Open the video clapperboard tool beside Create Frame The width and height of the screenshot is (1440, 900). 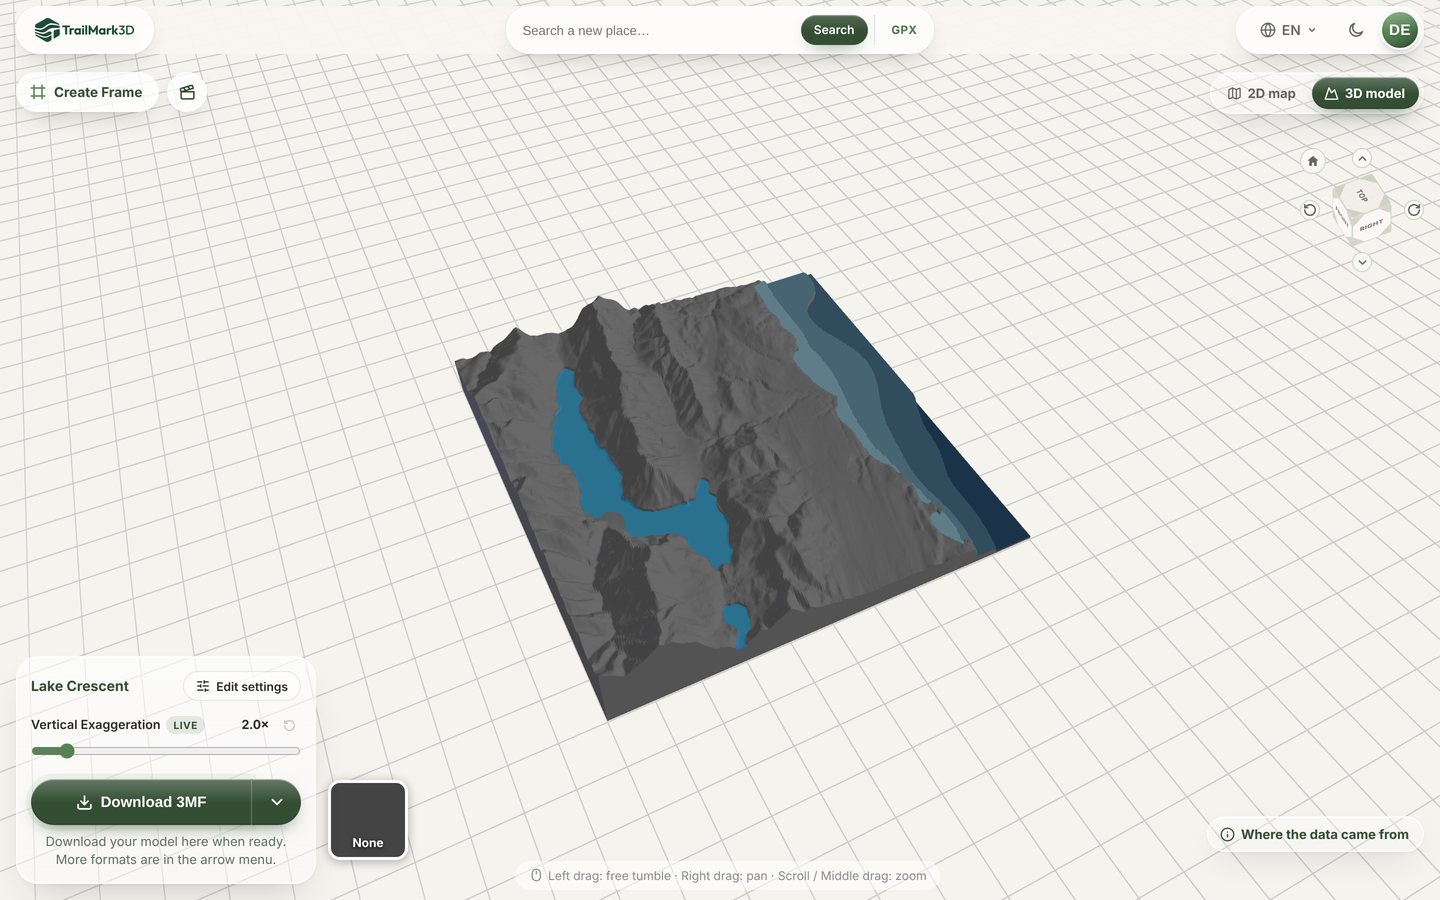point(187,92)
